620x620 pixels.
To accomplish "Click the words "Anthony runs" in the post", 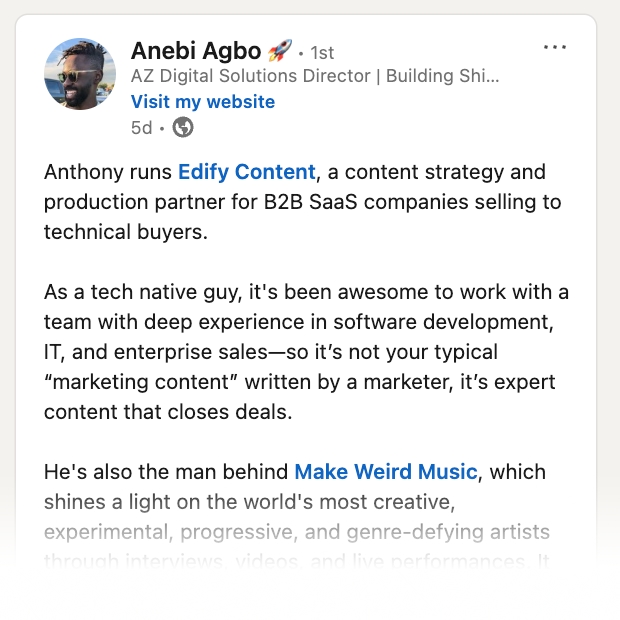I will coord(108,172).
